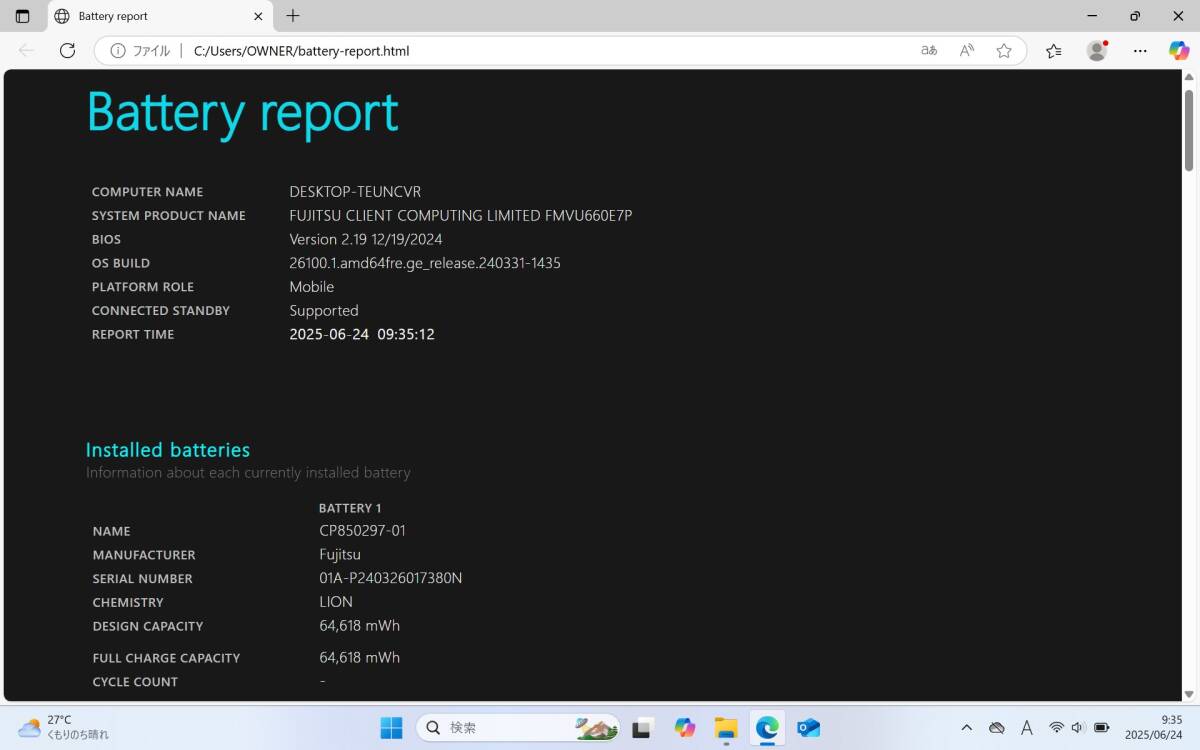The width and height of the screenshot is (1200, 750).
Task: Open clock and date 2025/06/24
Action: pyautogui.click(x=1153, y=727)
